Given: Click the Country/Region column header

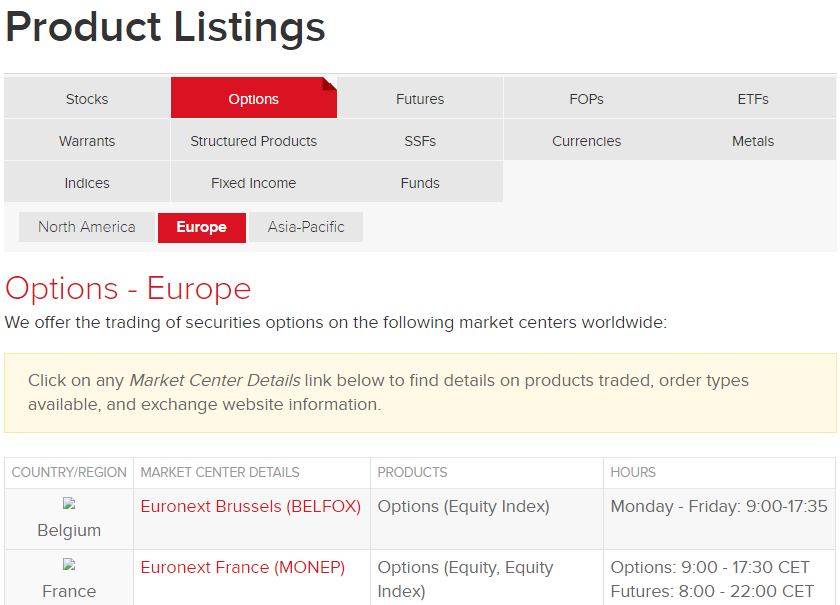Looking at the screenshot, I should click(x=69, y=472).
